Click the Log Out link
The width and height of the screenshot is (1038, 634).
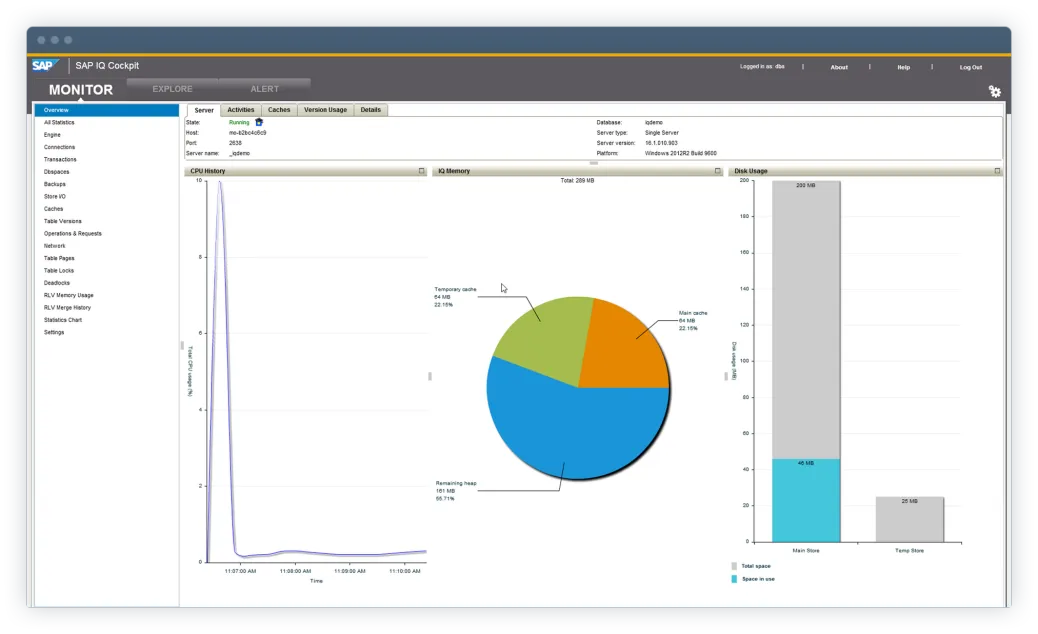click(970, 67)
